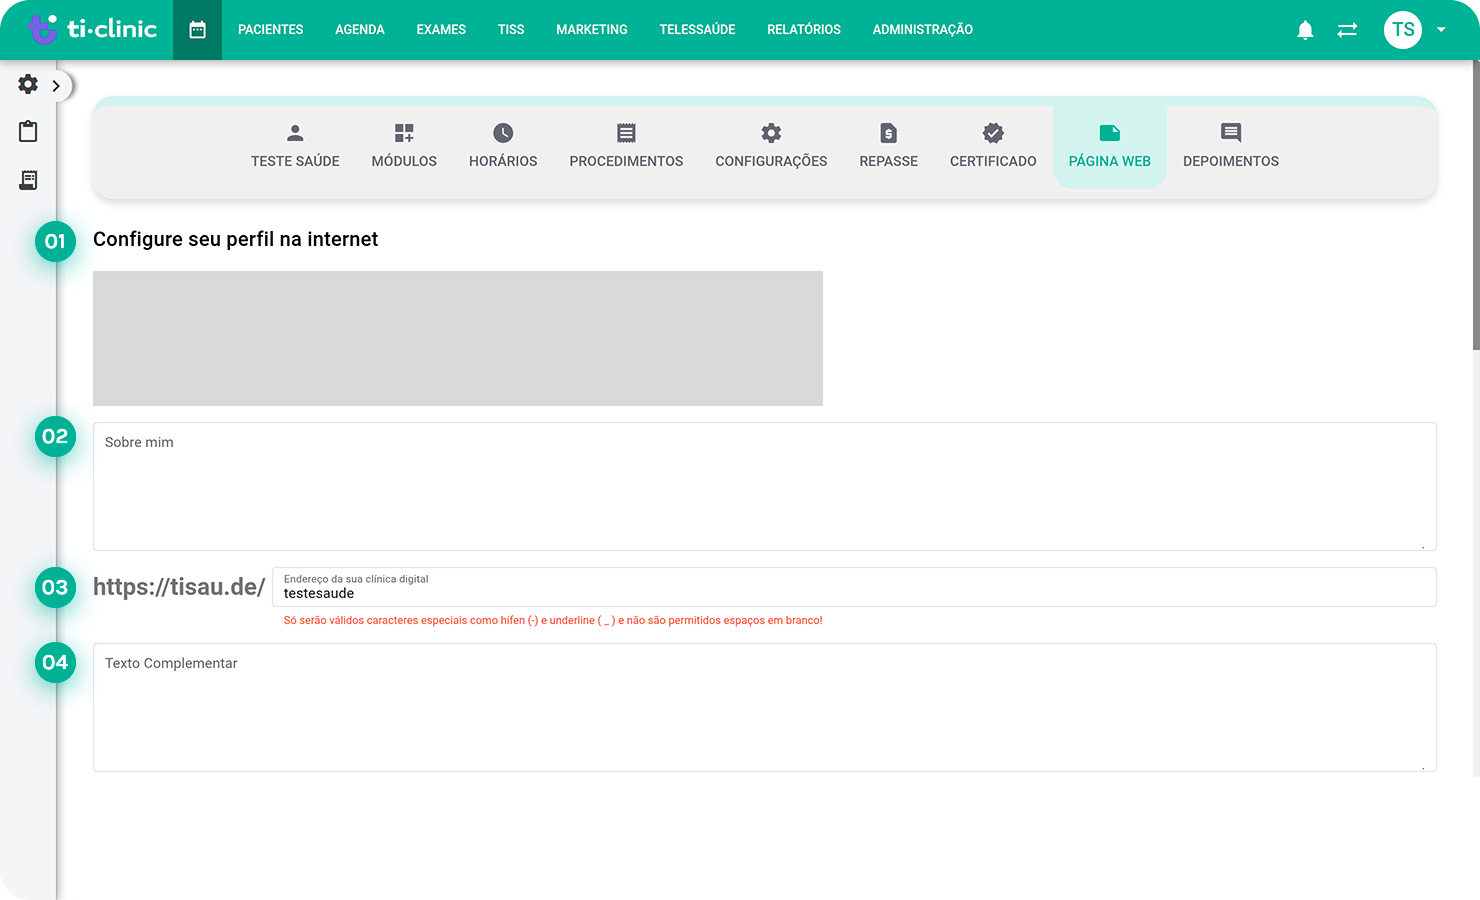
Task: Select the TESTE SAÚDE tab
Action: [295, 146]
